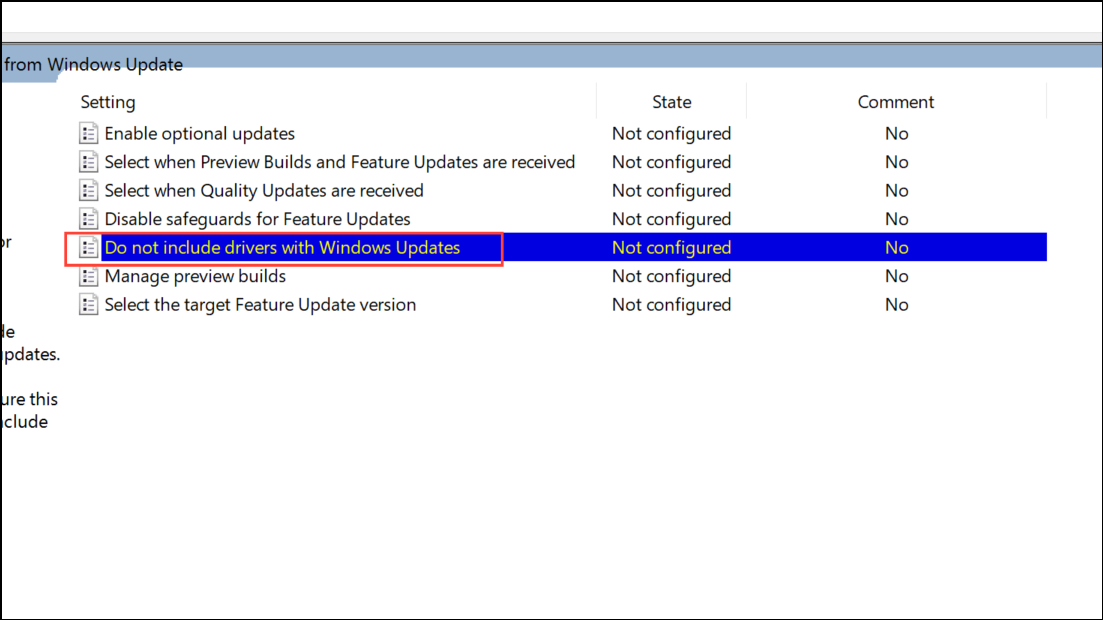Click Not configured state of Enable optional updates

tap(671, 134)
